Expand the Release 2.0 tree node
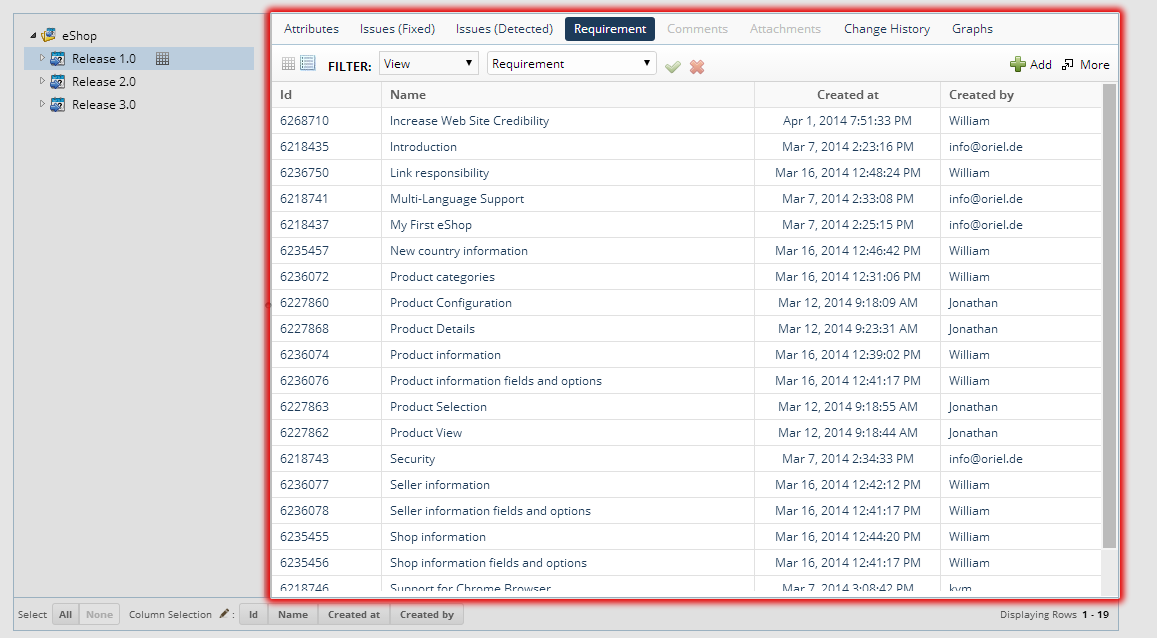Viewport: 1157px width, 638px height. coord(42,81)
